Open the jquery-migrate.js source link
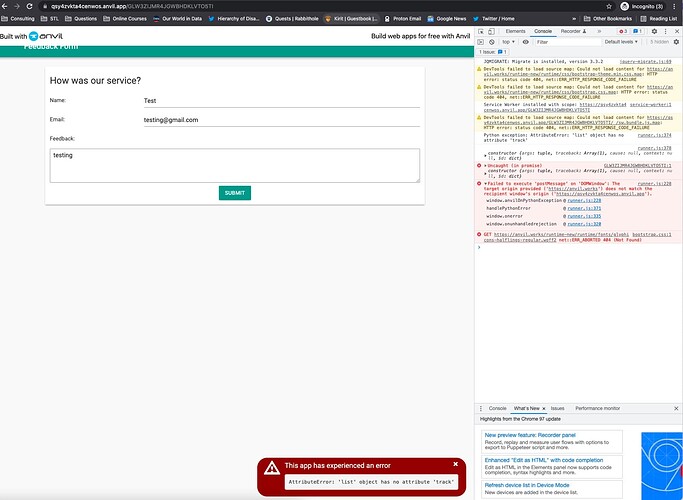The height and width of the screenshot is (500, 683). 646,62
